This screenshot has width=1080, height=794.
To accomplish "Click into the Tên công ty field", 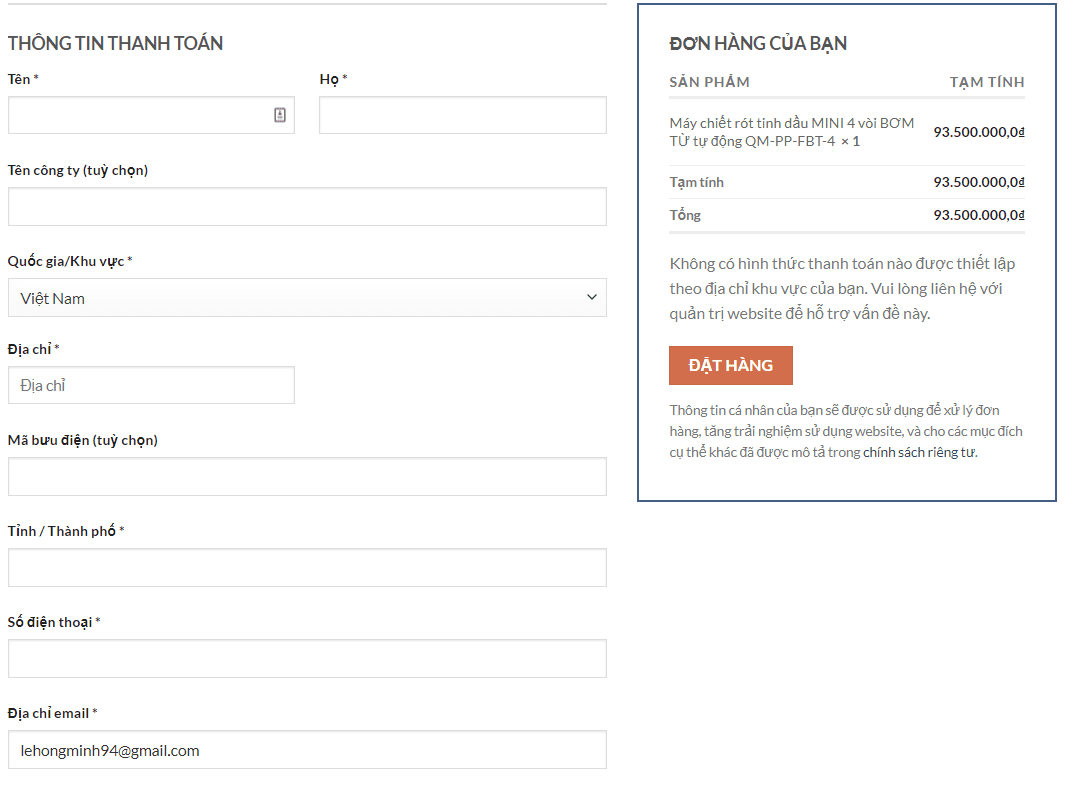I will click(x=307, y=206).
